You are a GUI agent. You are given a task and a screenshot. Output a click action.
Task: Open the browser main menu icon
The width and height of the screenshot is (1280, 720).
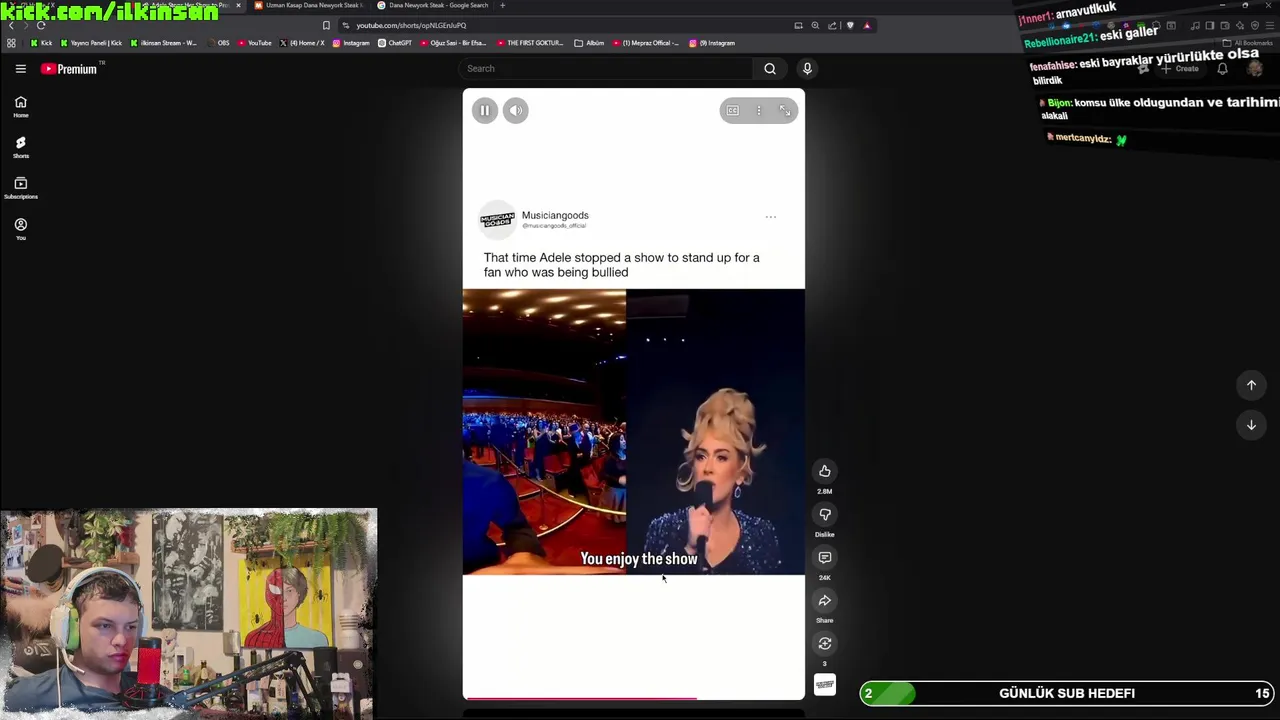tap(1270, 25)
